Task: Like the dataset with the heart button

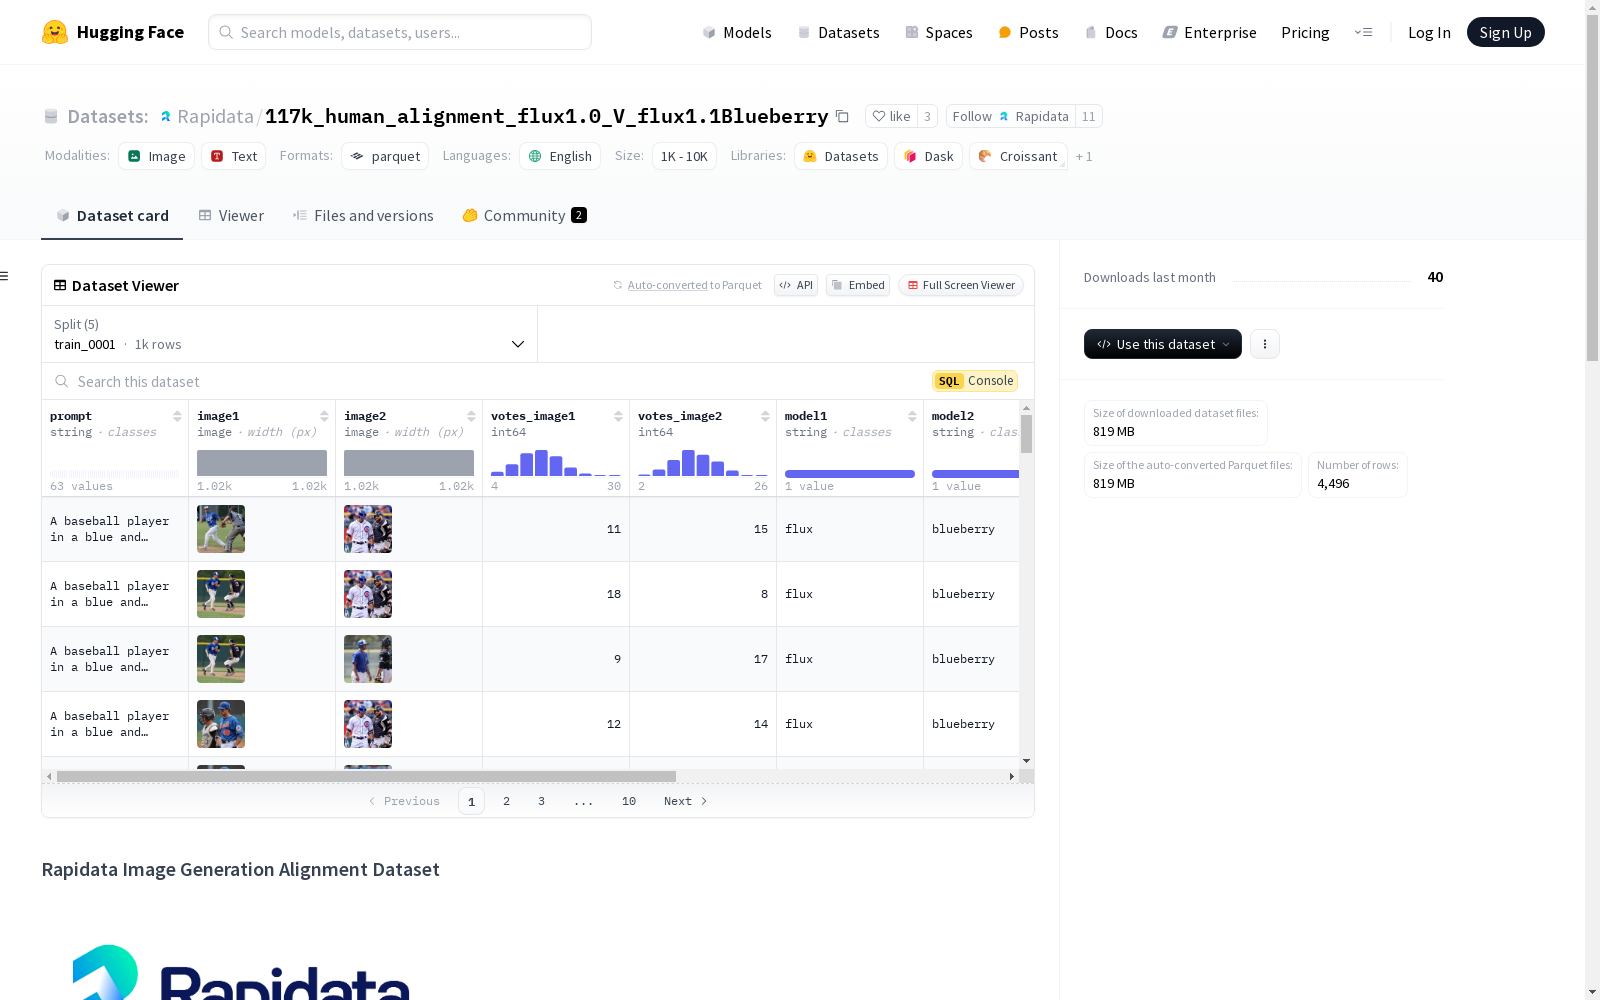Action: [891, 116]
